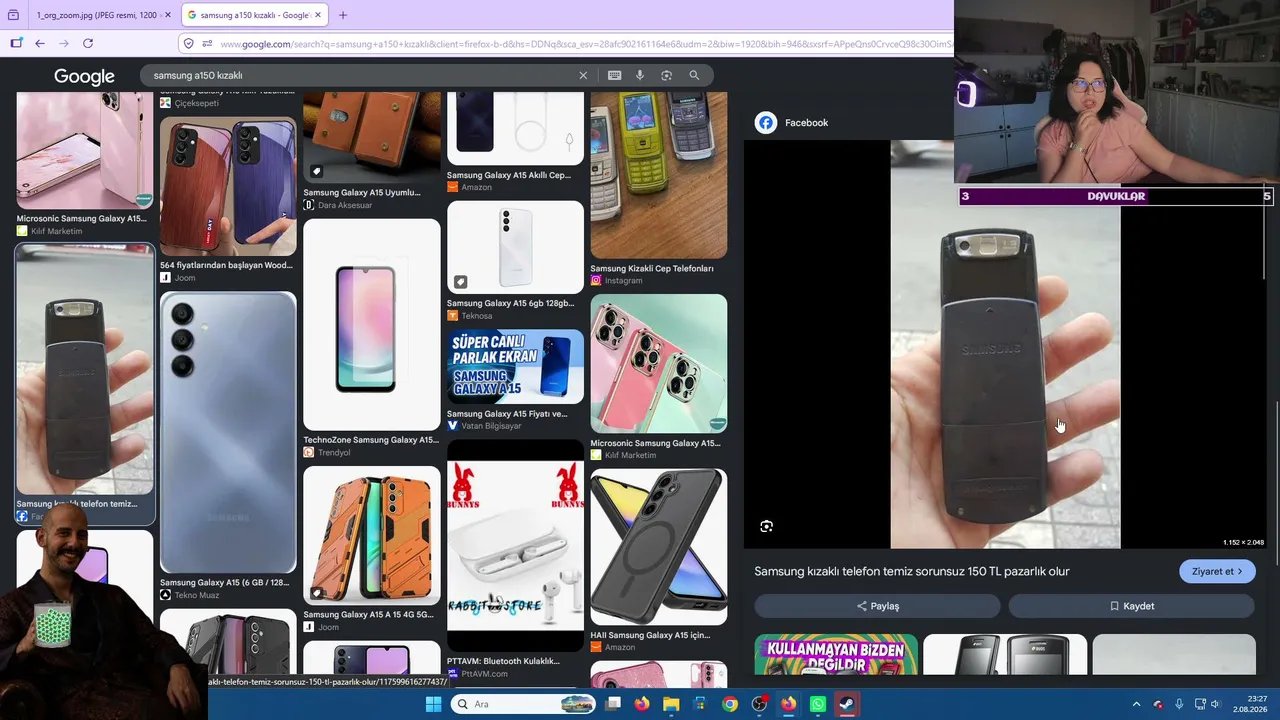This screenshot has height=720, width=1280.
Task: Open the Samsung Galaxy A15 6gb 128gb result
Action: 515,247
